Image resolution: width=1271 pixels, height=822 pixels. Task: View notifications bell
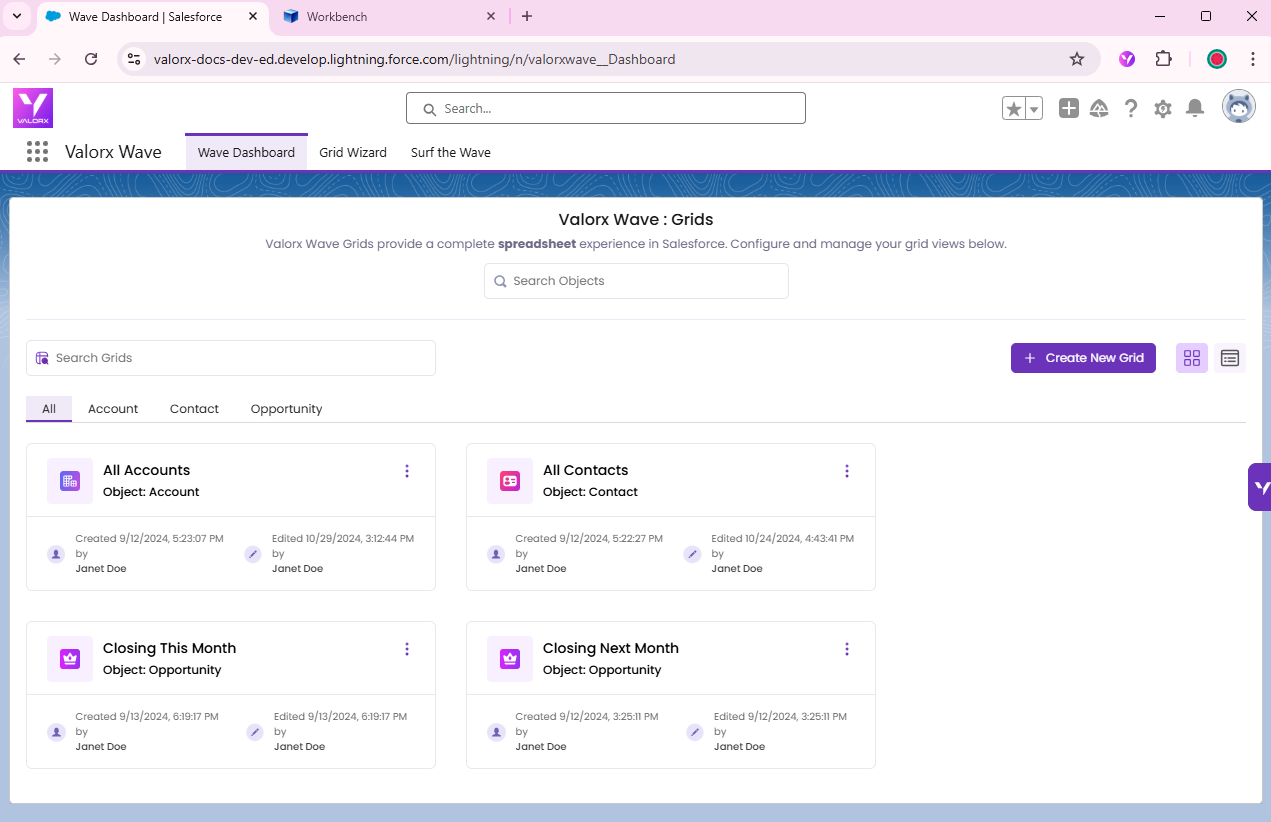point(1194,108)
